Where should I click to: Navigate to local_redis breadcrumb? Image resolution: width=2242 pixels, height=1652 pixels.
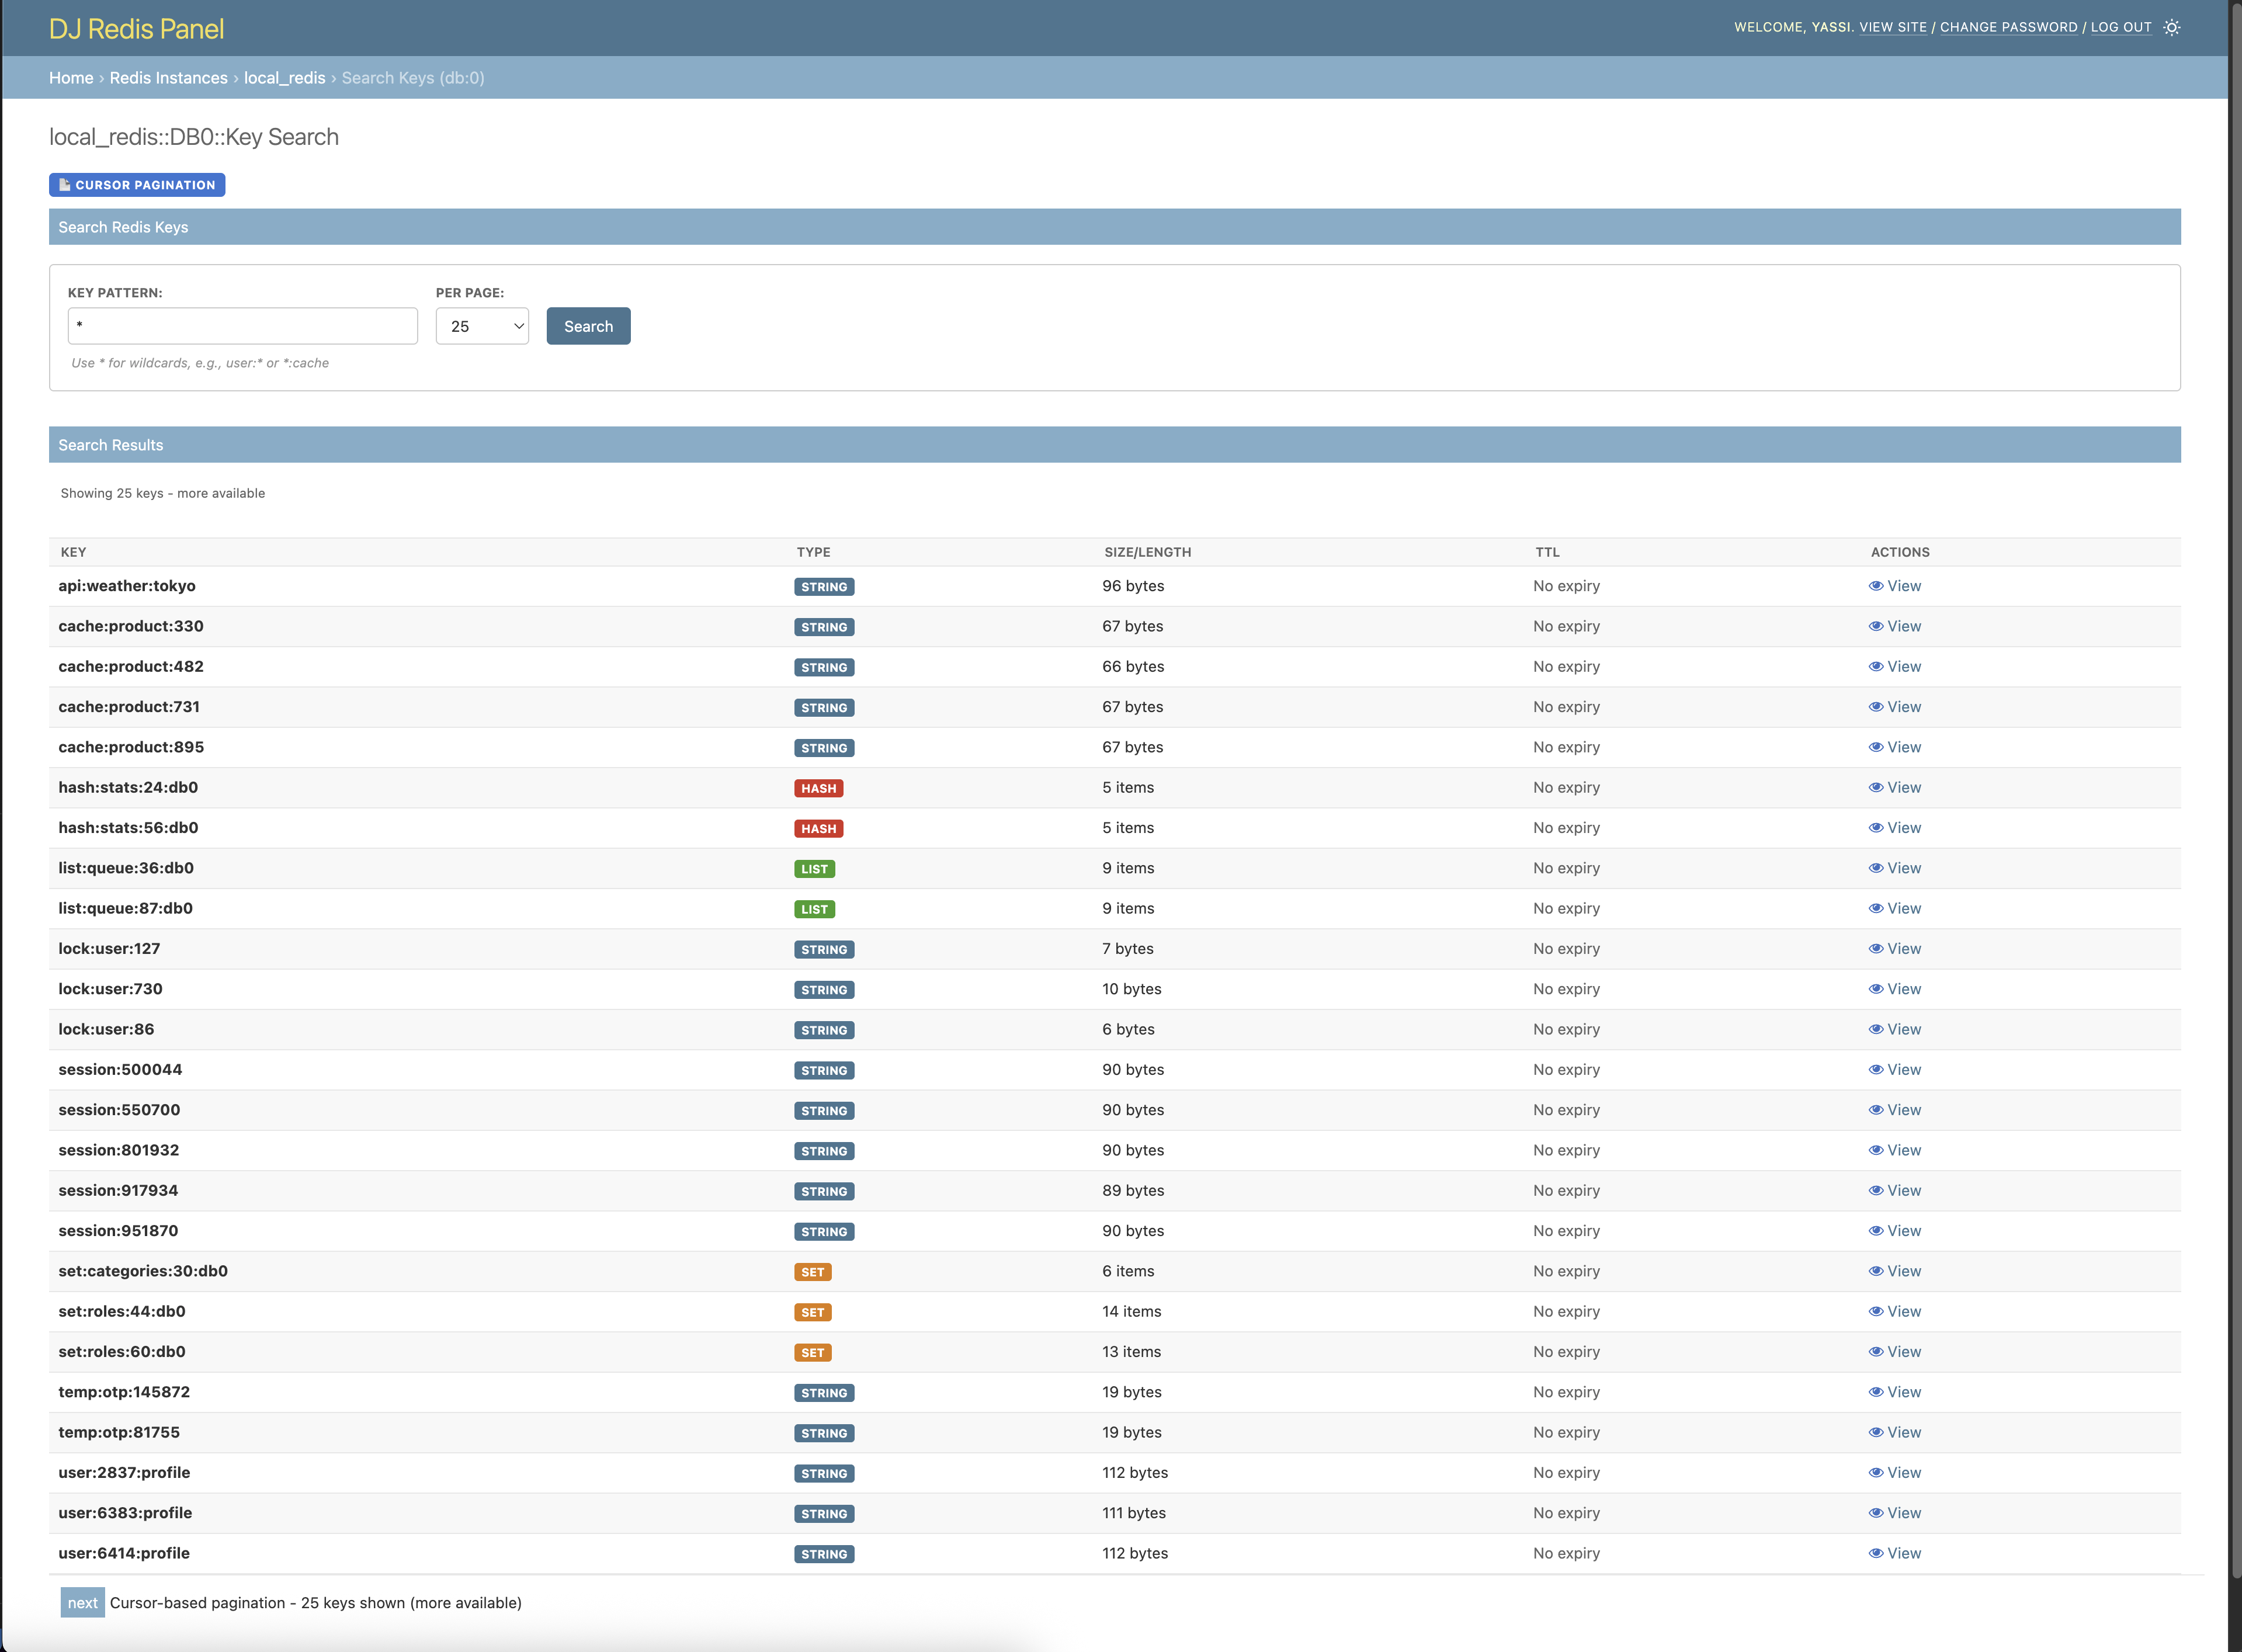click(x=284, y=78)
